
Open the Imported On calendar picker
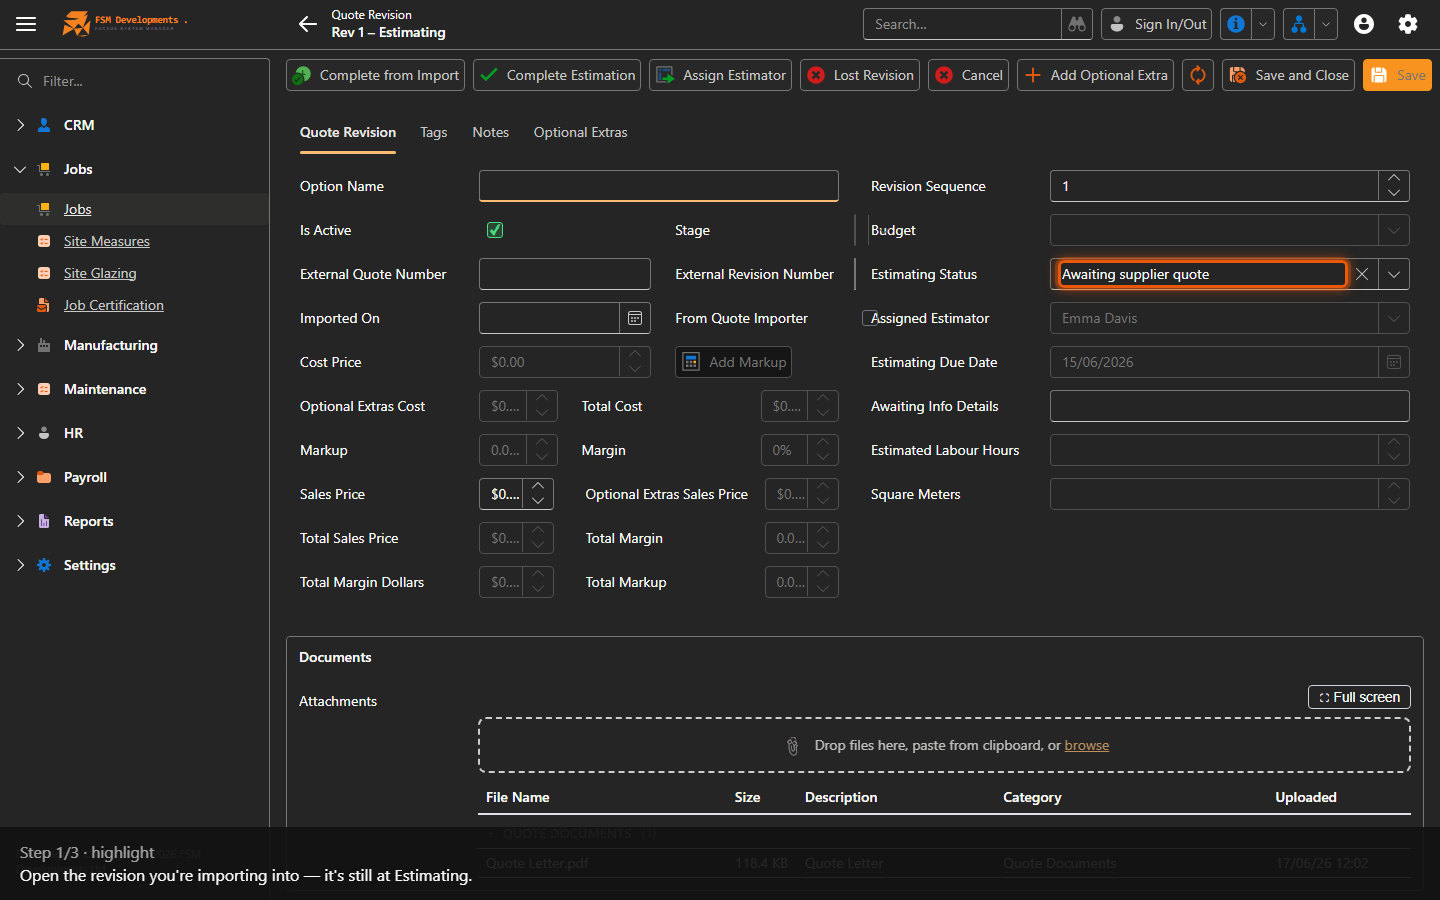pos(635,318)
